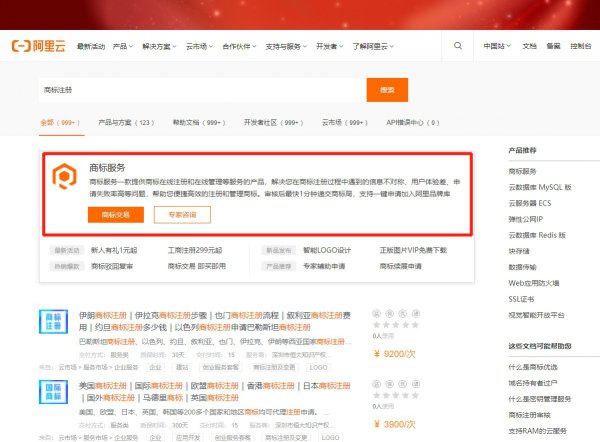This screenshot has width=600, height=442.
Task: Switch to 云市场 (999+) tab
Action: click(x=345, y=122)
